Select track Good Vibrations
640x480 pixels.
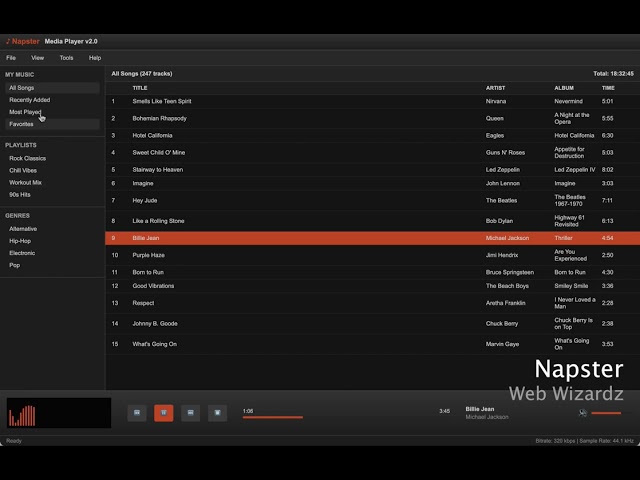[x=153, y=286]
